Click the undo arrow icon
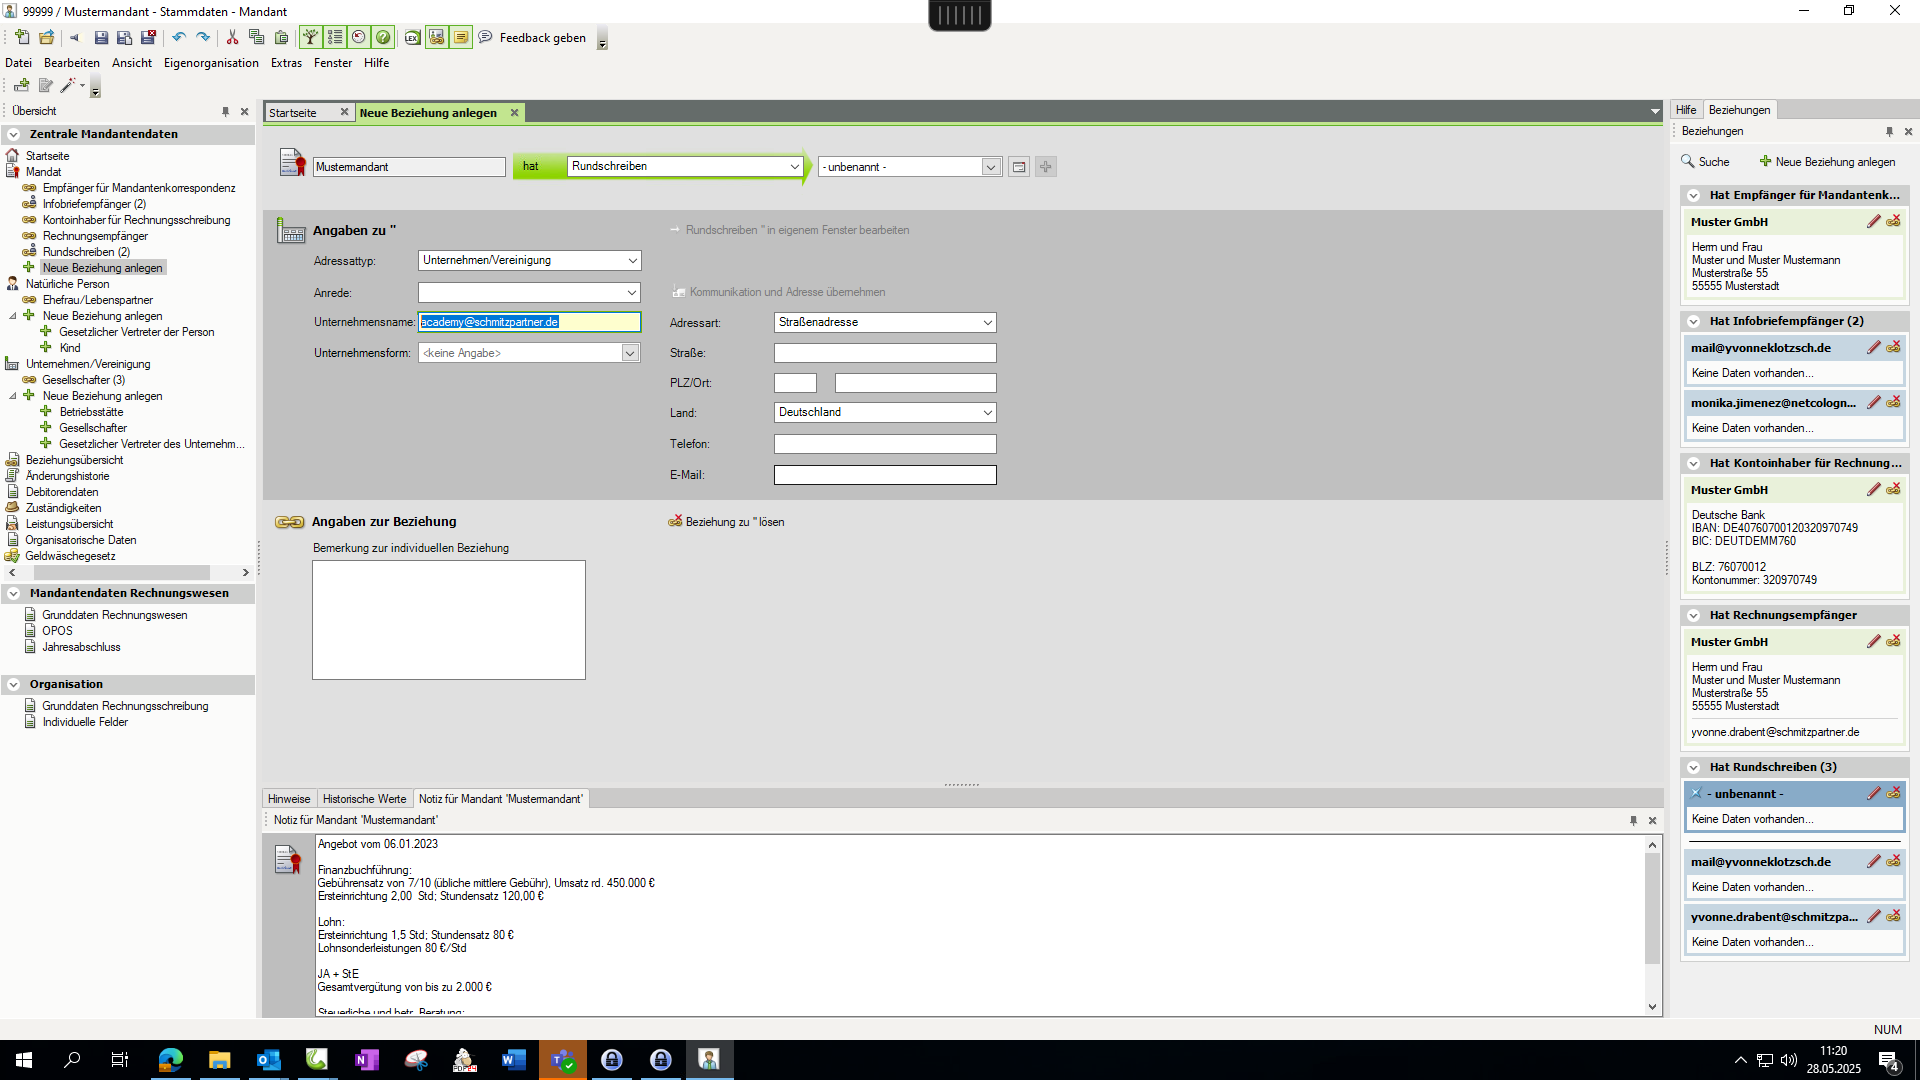The image size is (1920, 1080). coord(179,38)
